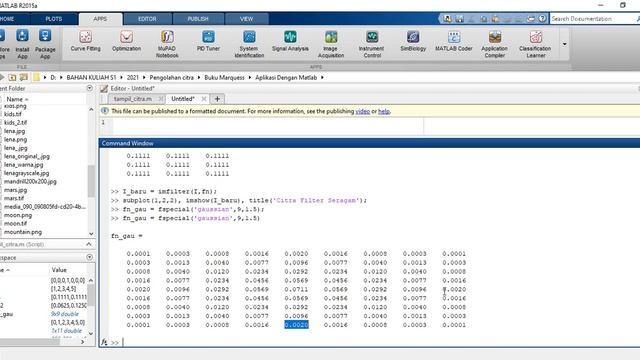Select the tampil_citra.m editor tab
This screenshot has height=360, width=640.
point(133,99)
